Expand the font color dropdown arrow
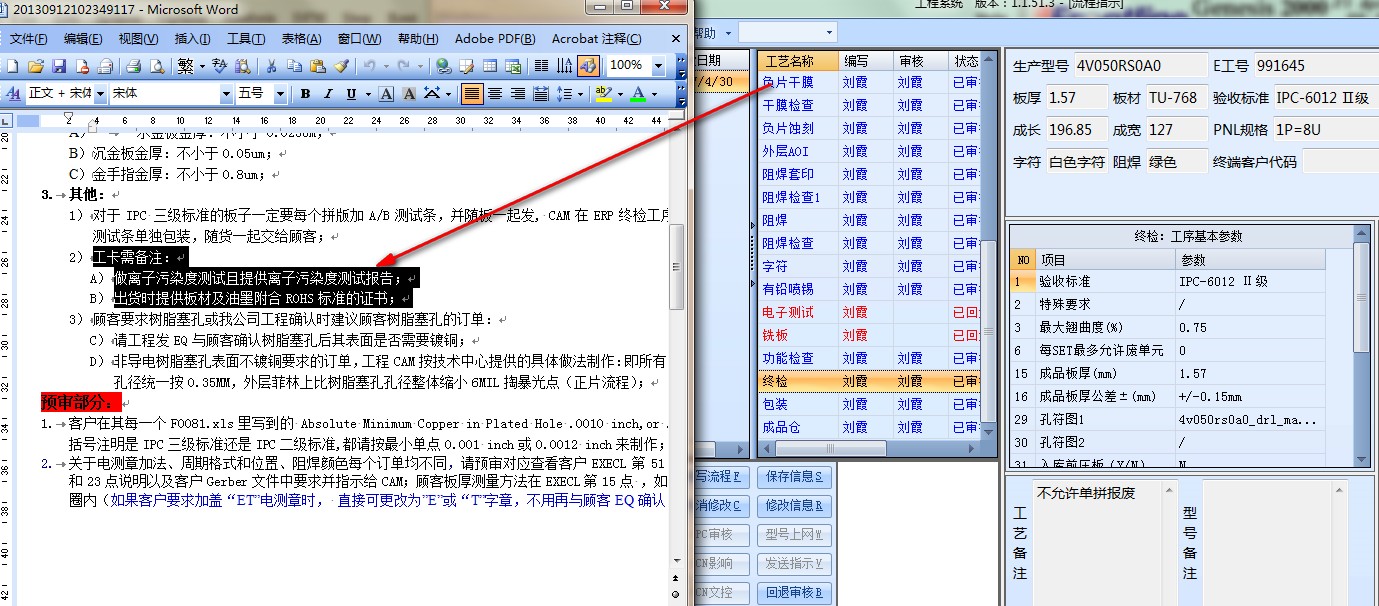 click(654, 94)
